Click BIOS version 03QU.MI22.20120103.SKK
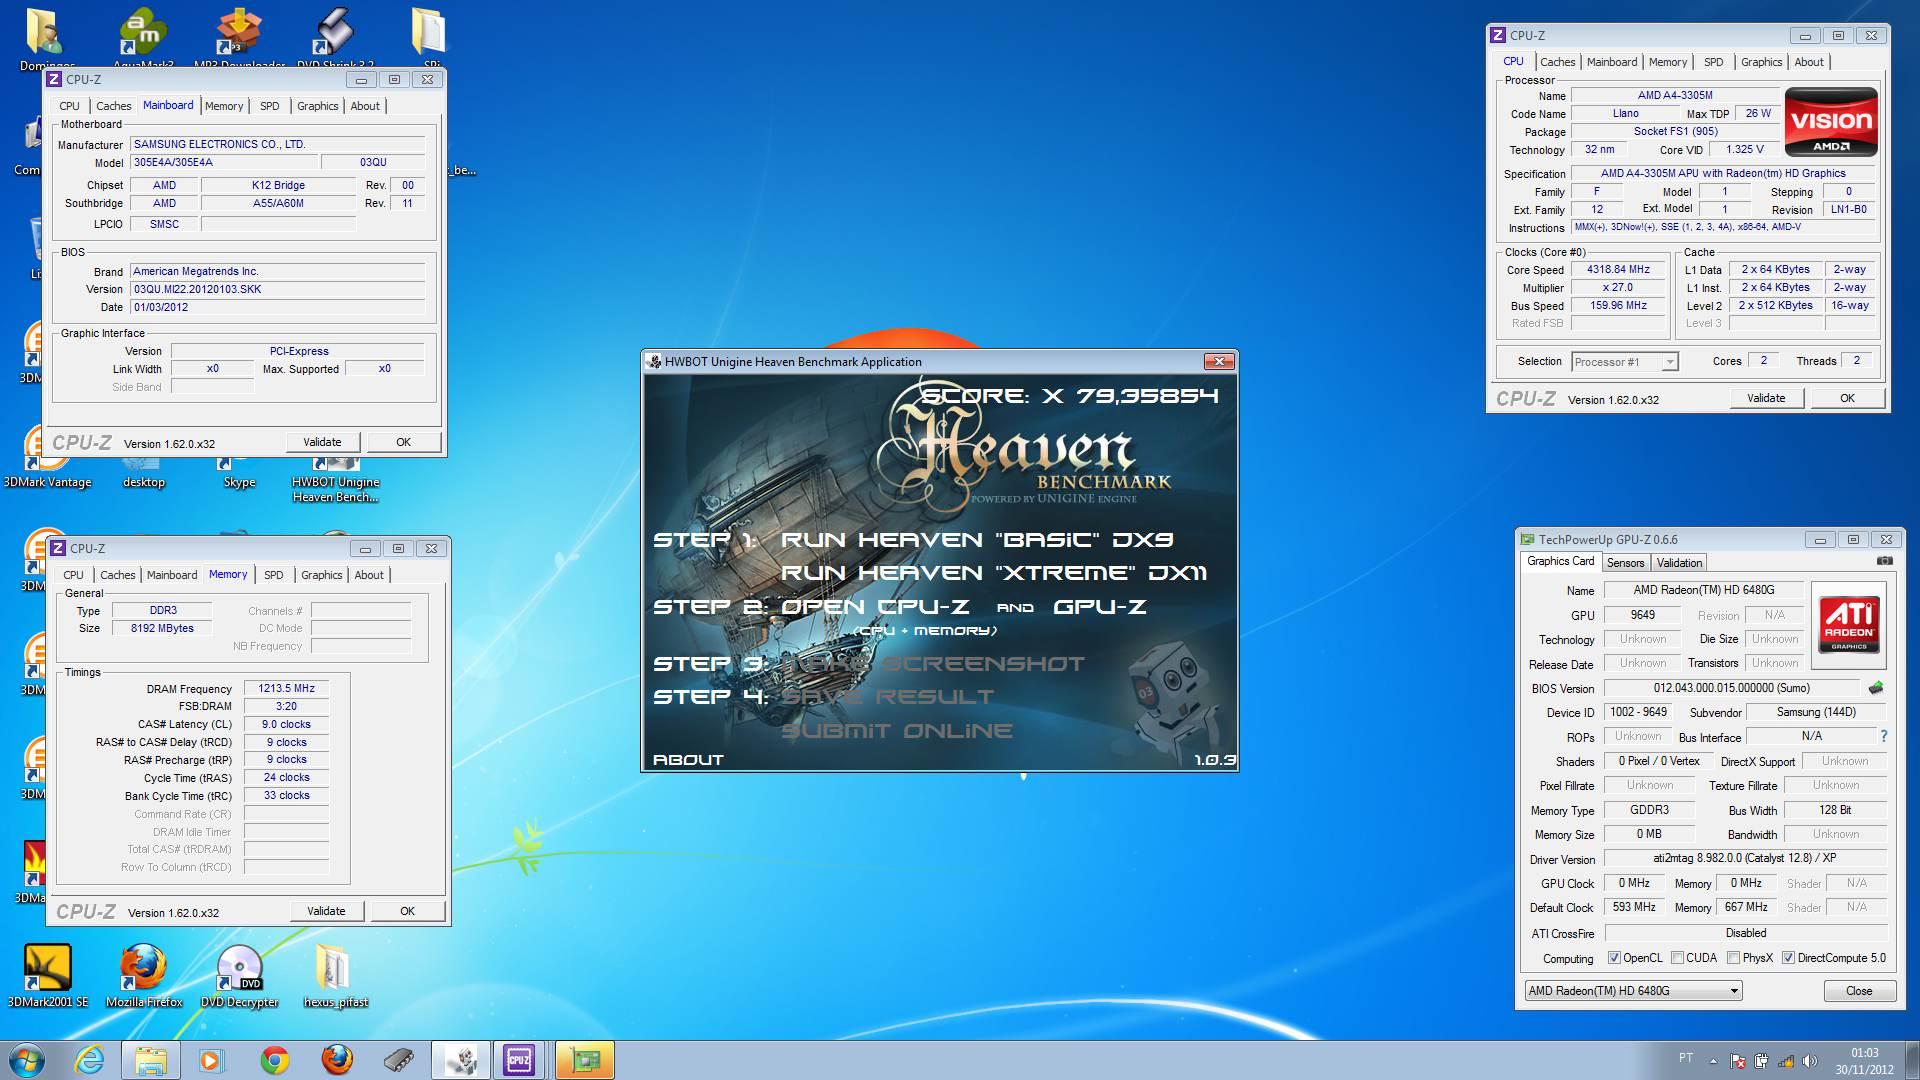Screen dimensions: 1920x1080 (x=278, y=289)
